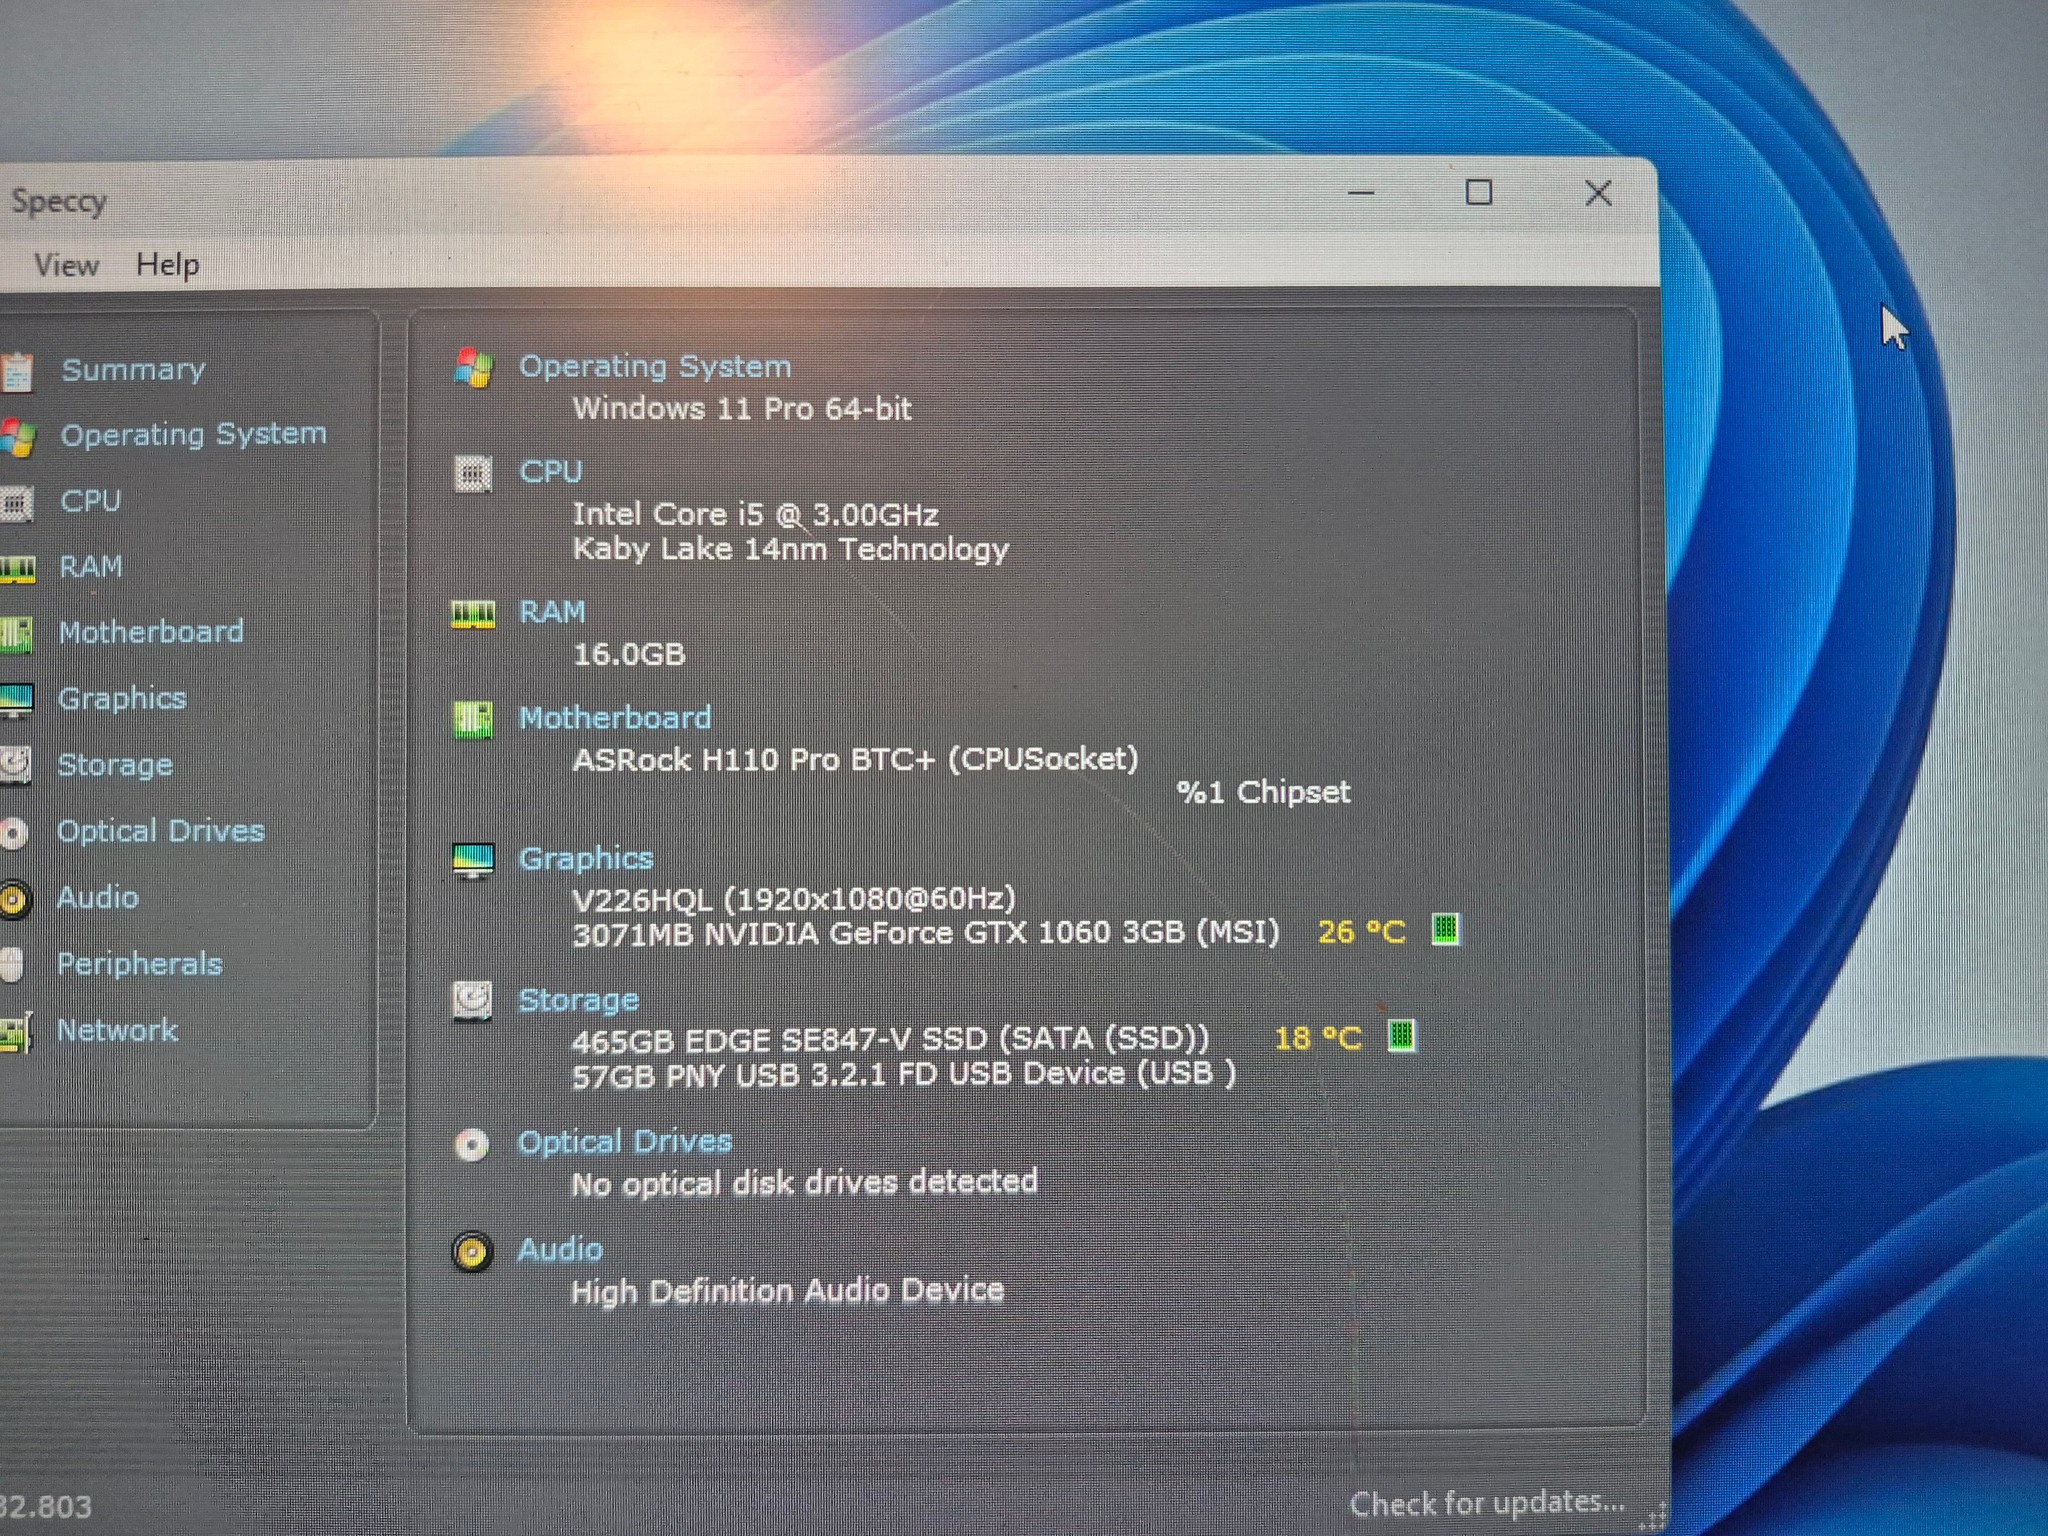Image resolution: width=2048 pixels, height=1536 pixels.
Task: Select the V226HQL monitor line
Action: [794, 899]
